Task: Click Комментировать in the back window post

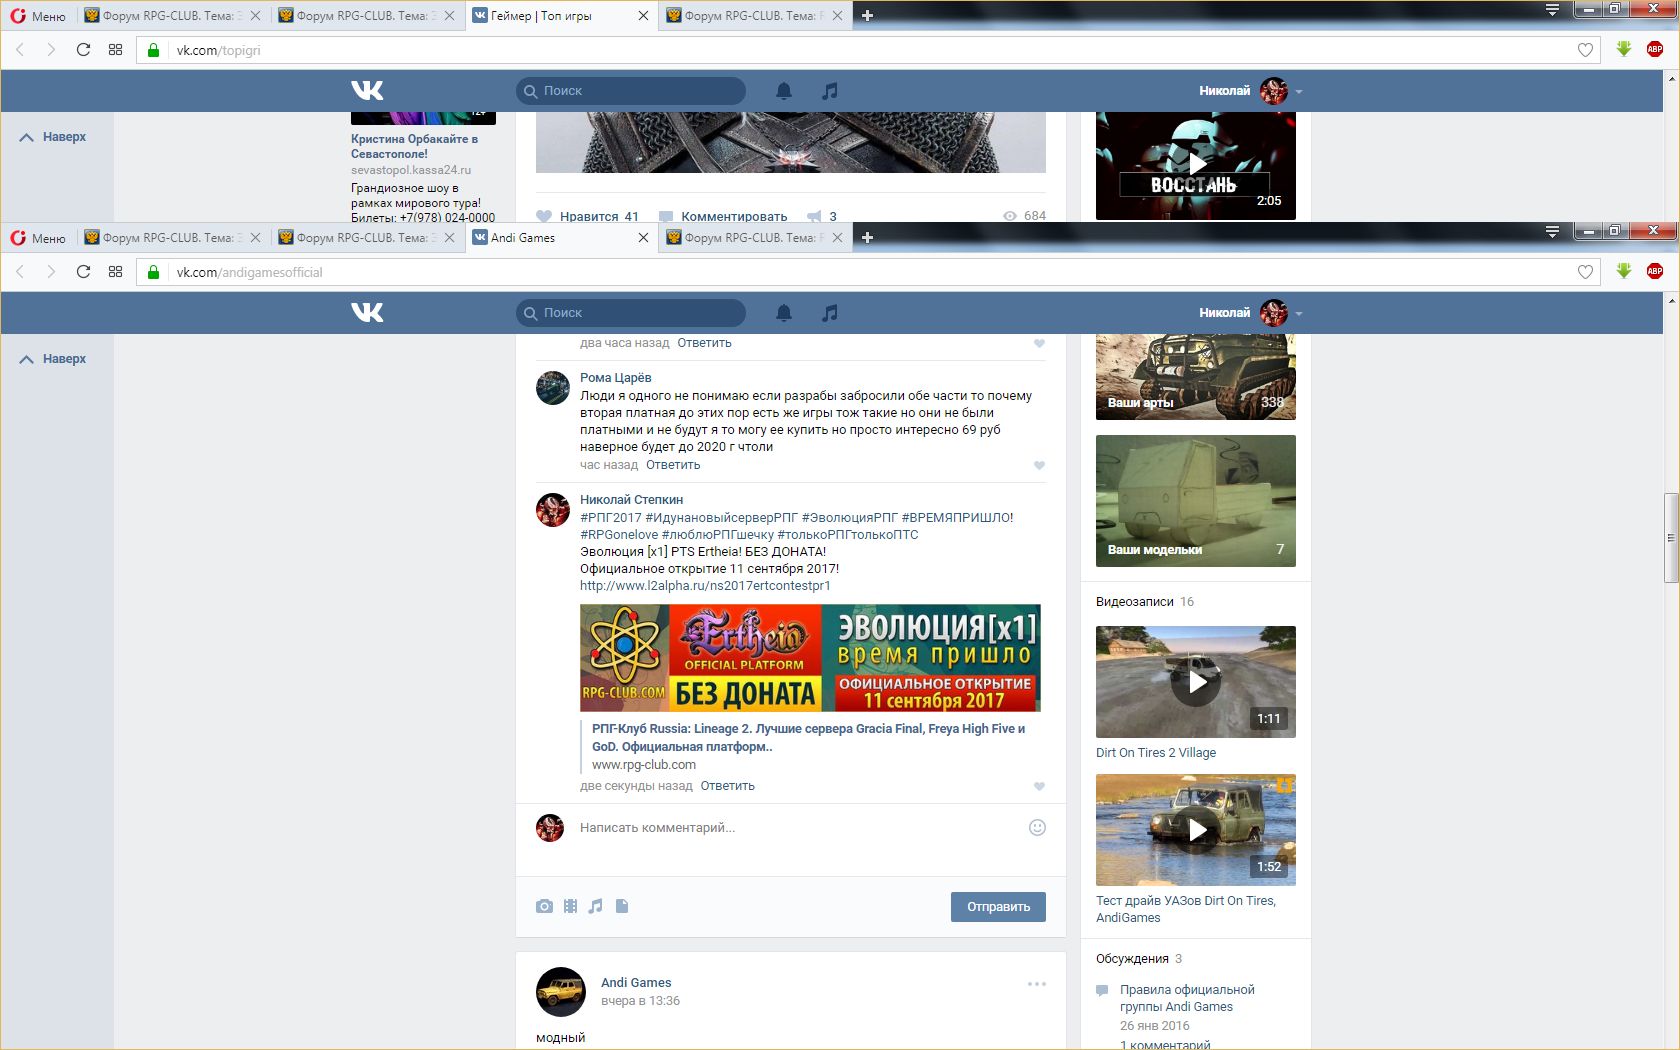Action: 723,216
